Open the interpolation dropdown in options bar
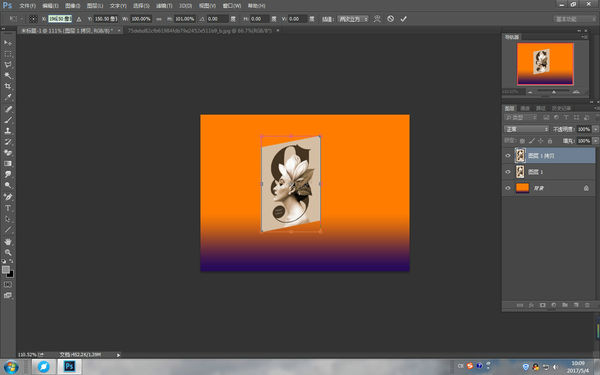600x375 pixels. click(x=353, y=19)
